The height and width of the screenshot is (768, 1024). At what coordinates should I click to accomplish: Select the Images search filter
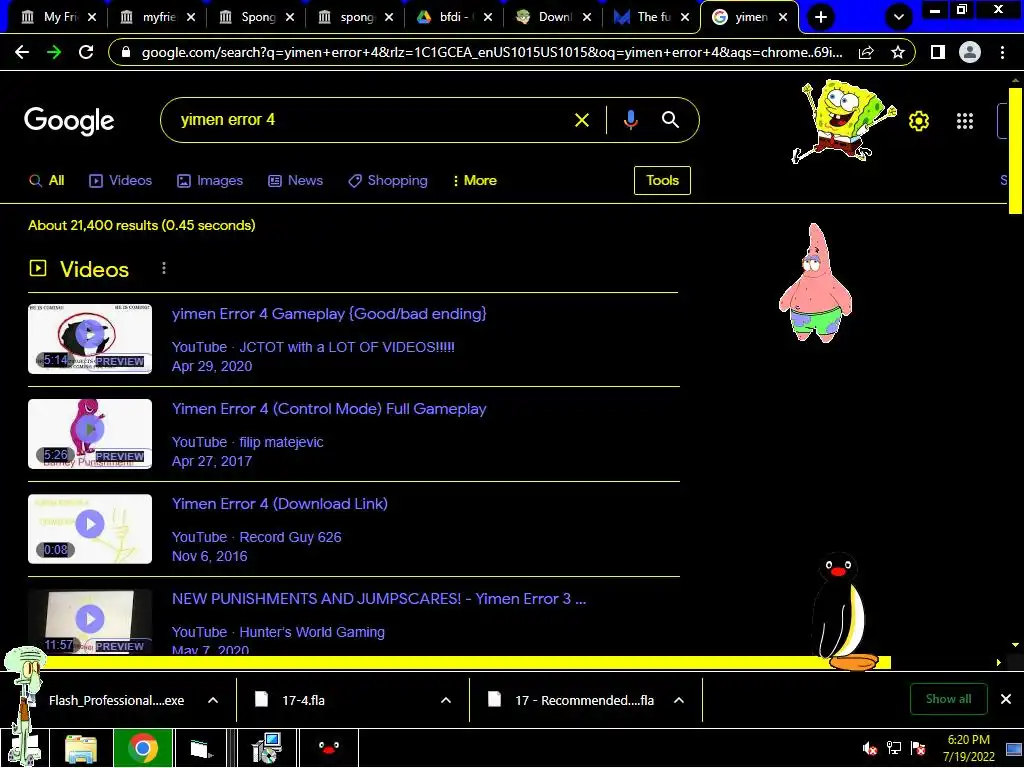pos(210,180)
